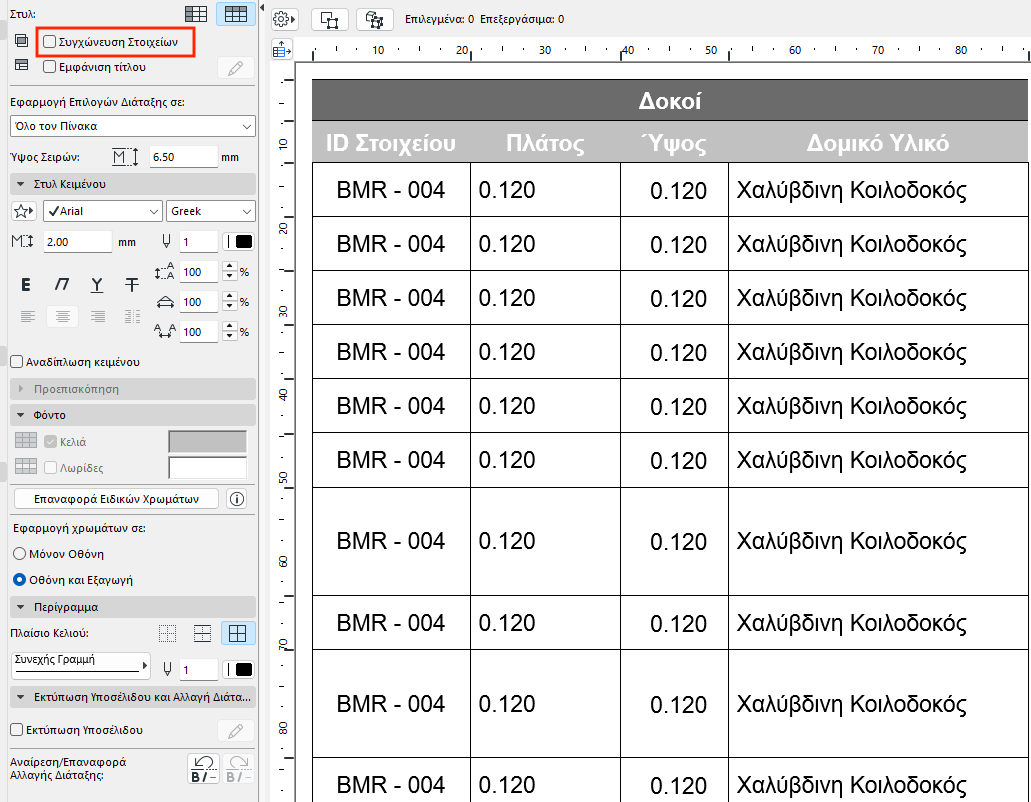The image size is (1031, 802).
Task: Select the ID Στοιχείου column header
Action: [391, 143]
